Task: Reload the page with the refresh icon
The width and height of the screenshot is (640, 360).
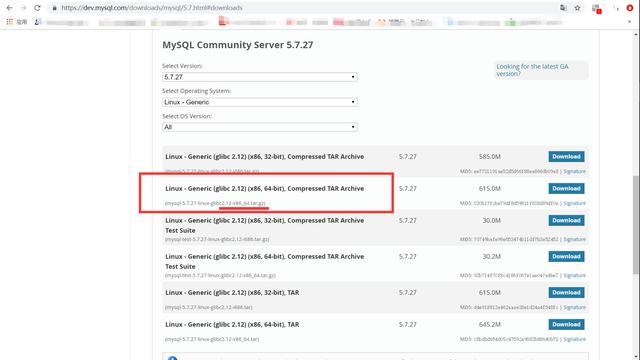Action: click(x=37, y=8)
